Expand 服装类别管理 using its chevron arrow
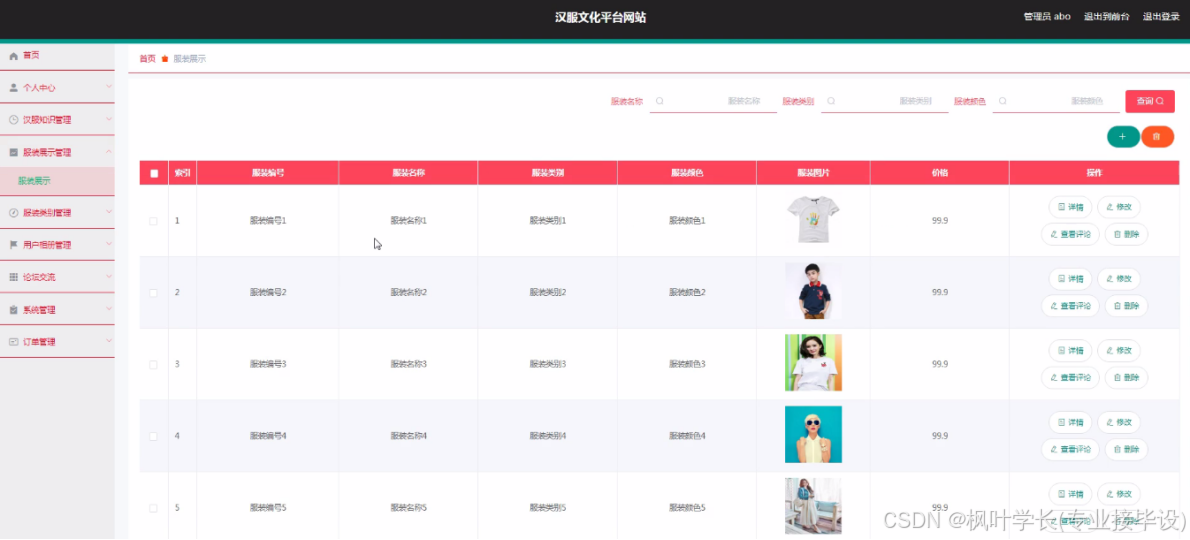 pos(109,212)
